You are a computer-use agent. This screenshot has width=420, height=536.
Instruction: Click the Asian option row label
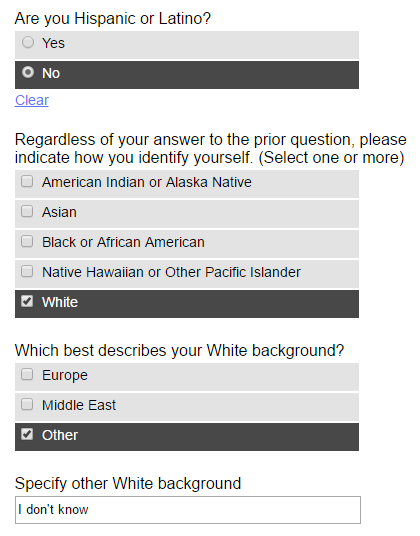pyautogui.click(x=59, y=212)
